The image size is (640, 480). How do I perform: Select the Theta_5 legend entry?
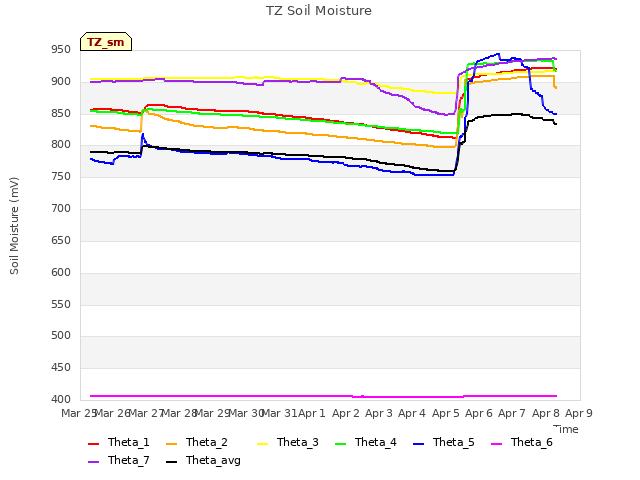click(444, 442)
